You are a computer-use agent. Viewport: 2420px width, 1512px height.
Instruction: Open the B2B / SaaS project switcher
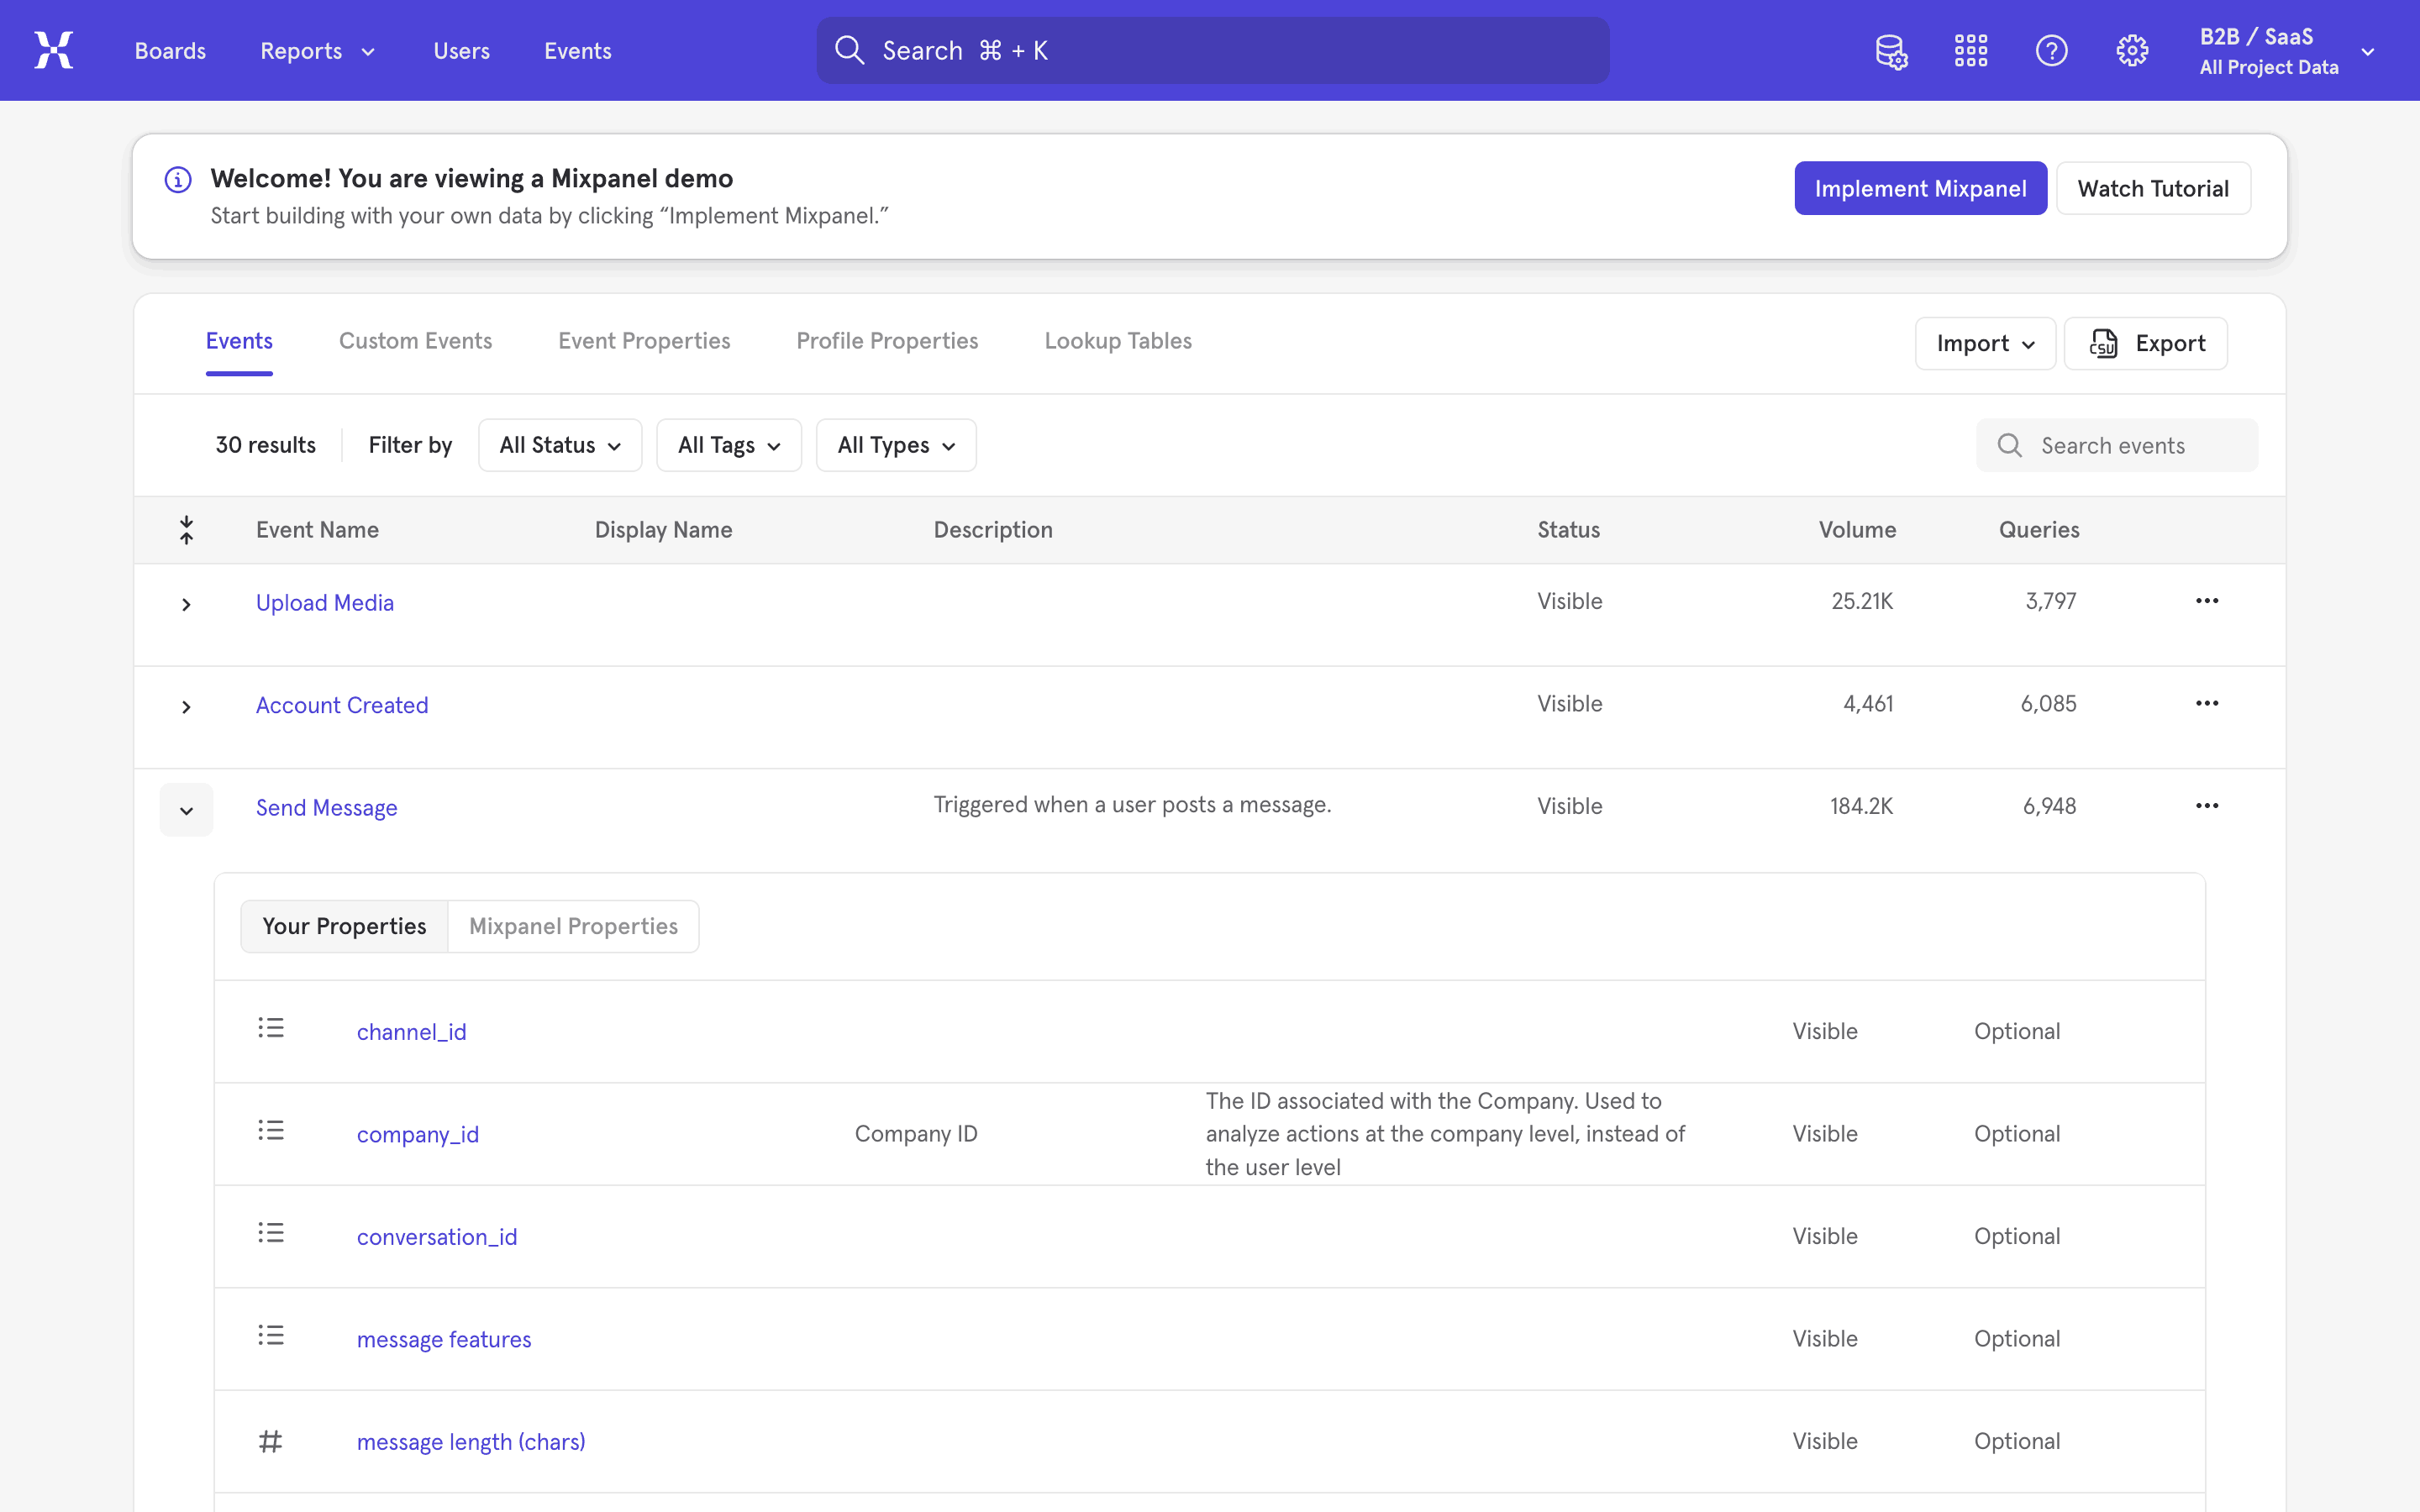point(2286,51)
